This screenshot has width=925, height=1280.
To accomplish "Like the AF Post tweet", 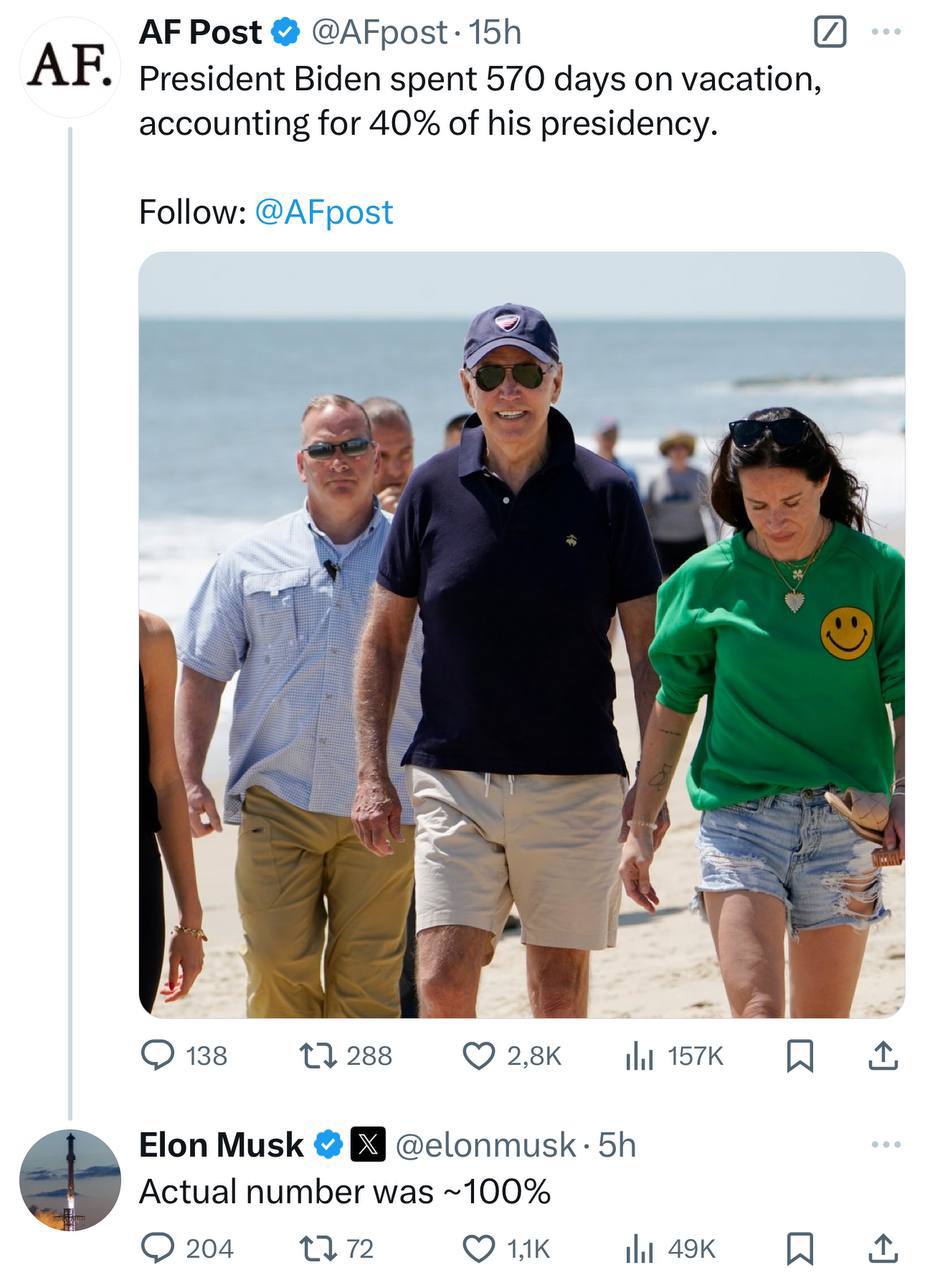I will (x=479, y=1055).
